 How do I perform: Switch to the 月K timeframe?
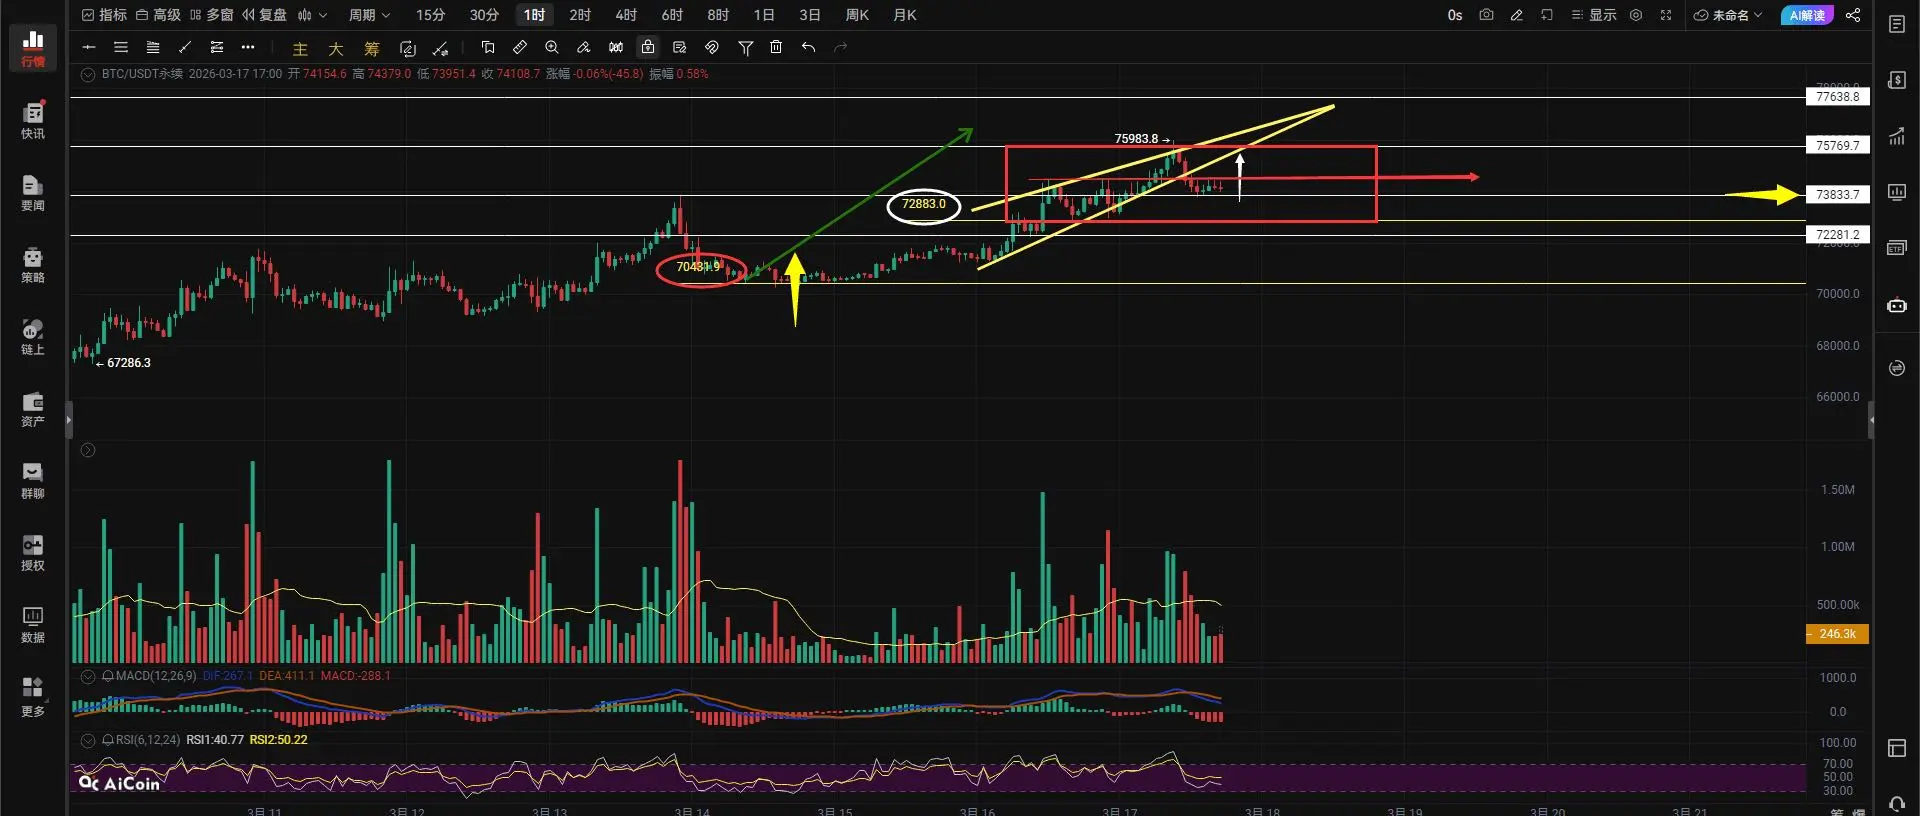pyautogui.click(x=905, y=15)
